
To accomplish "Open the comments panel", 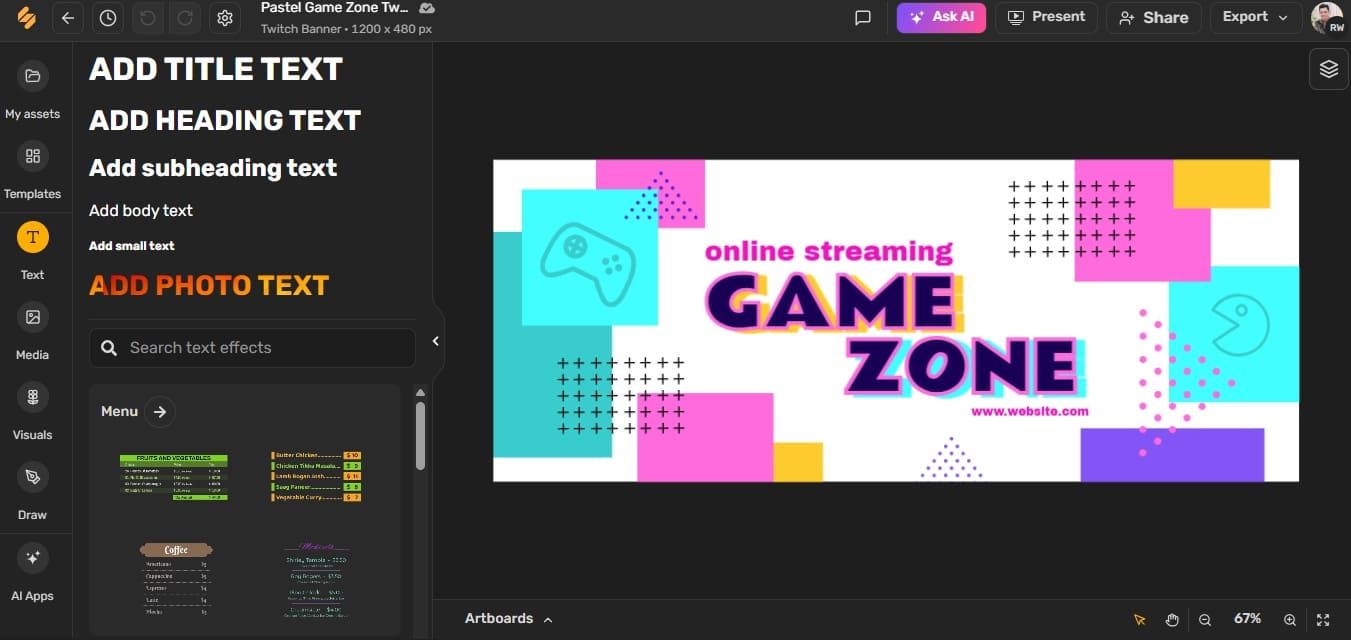I will click(x=863, y=17).
